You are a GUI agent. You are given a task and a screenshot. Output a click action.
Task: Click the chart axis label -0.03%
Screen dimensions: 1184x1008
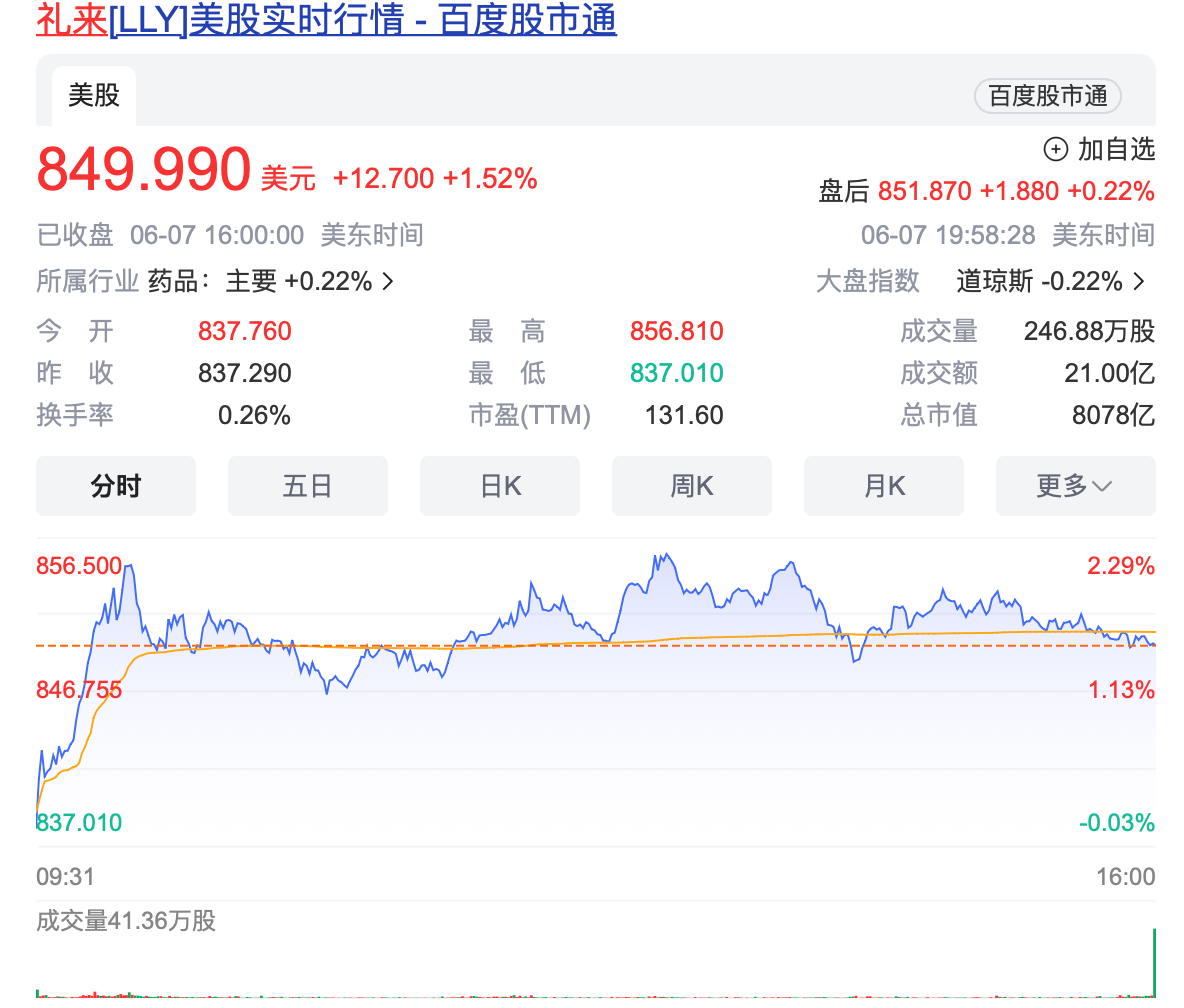[x=1117, y=822]
